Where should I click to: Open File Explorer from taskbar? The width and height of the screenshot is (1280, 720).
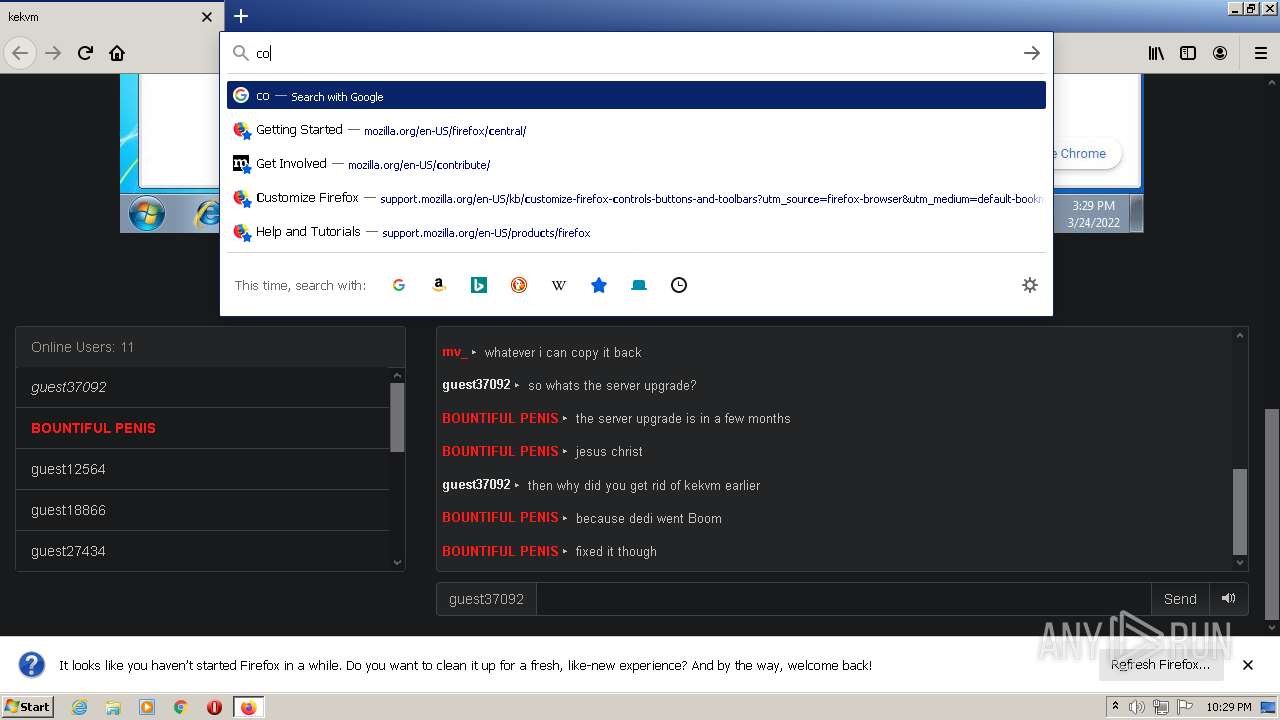tap(113, 707)
